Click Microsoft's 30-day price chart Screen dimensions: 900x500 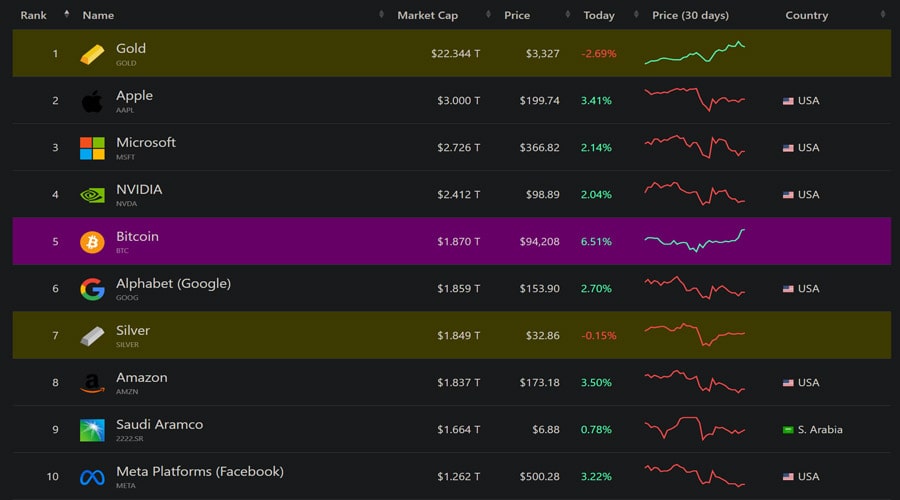pos(695,146)
